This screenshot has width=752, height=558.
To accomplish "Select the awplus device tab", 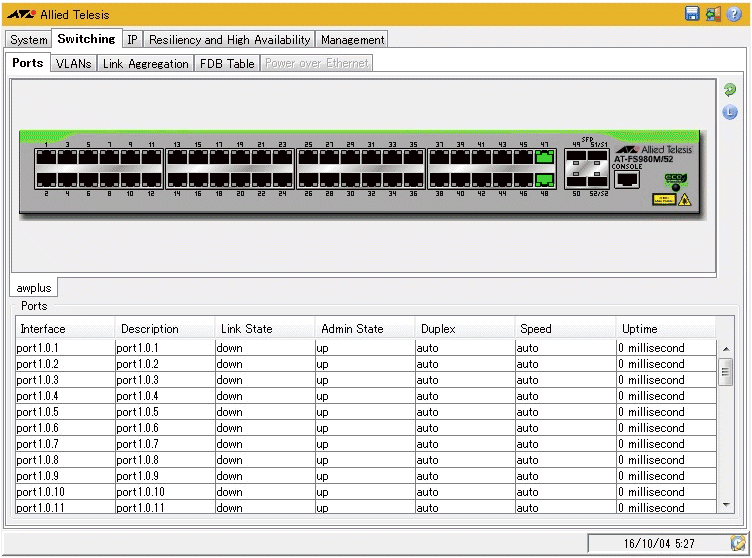I will pos(34,288).
